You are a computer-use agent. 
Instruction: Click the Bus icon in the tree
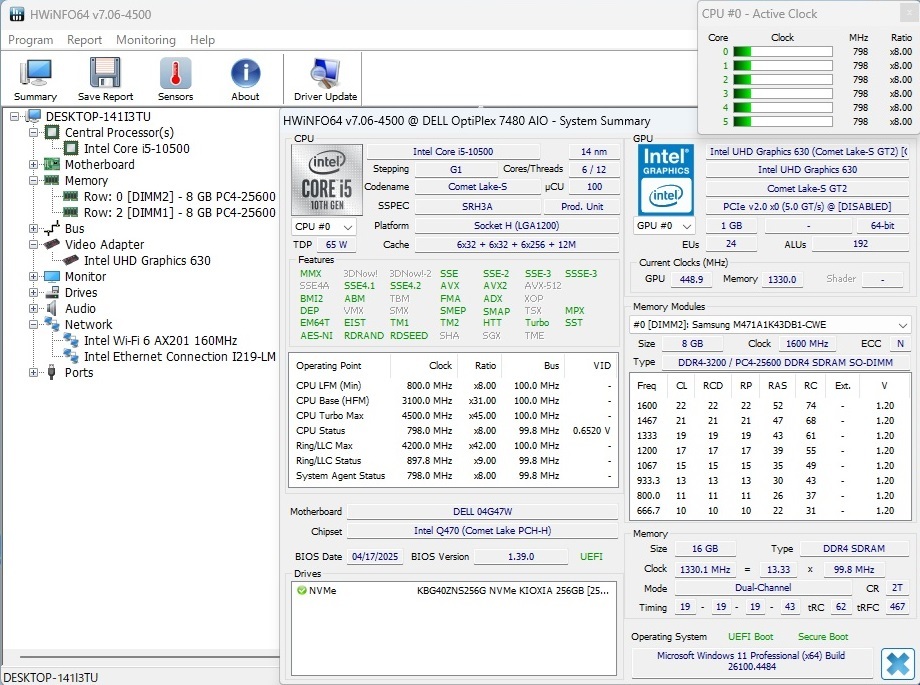pos(52,228)
